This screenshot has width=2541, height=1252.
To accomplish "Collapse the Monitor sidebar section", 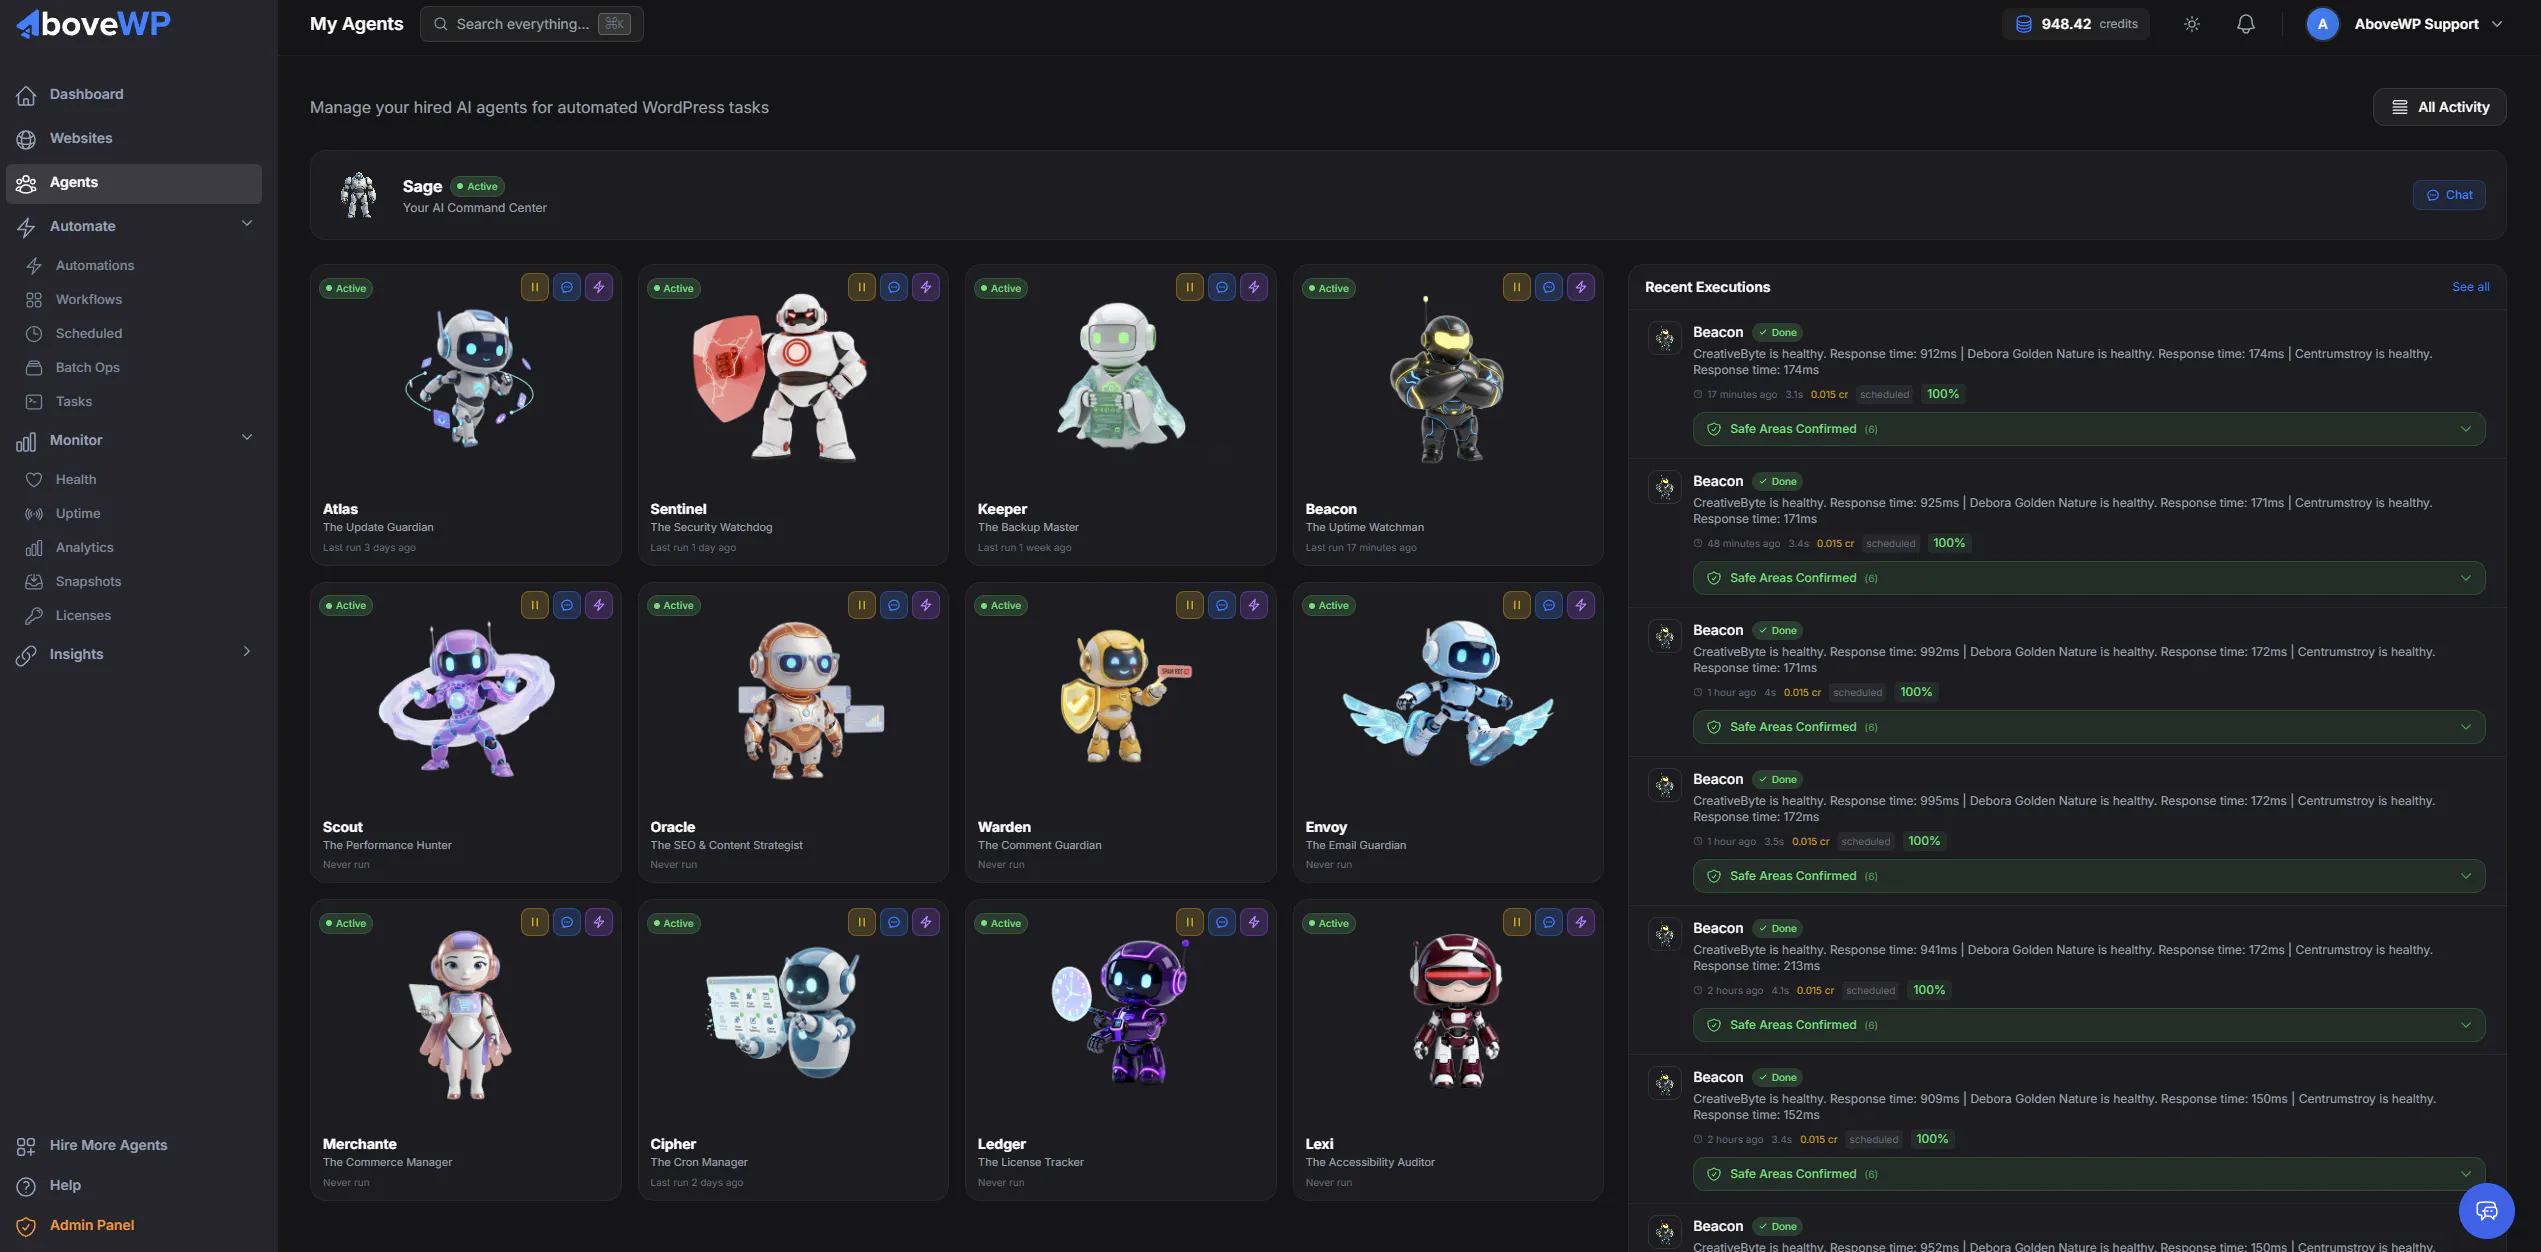I will 247,438.
